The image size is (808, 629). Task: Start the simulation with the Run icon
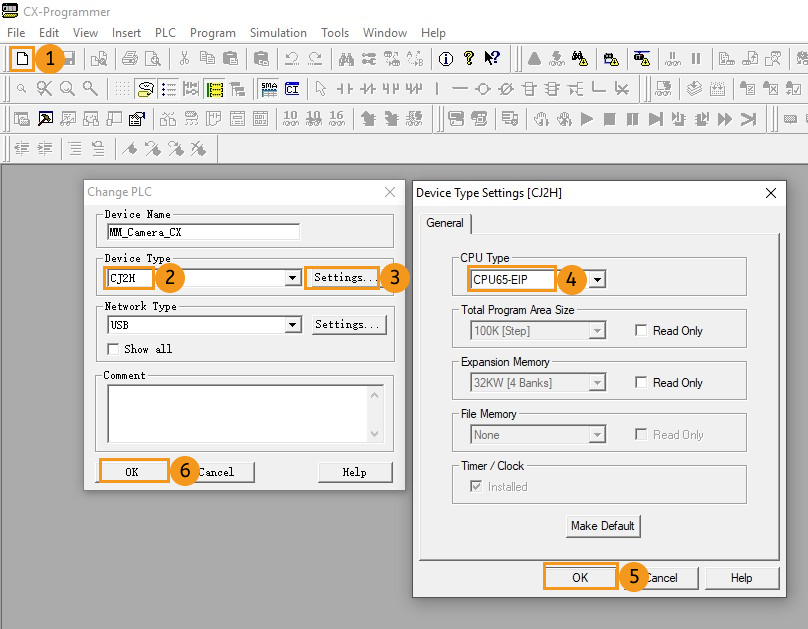587,118
